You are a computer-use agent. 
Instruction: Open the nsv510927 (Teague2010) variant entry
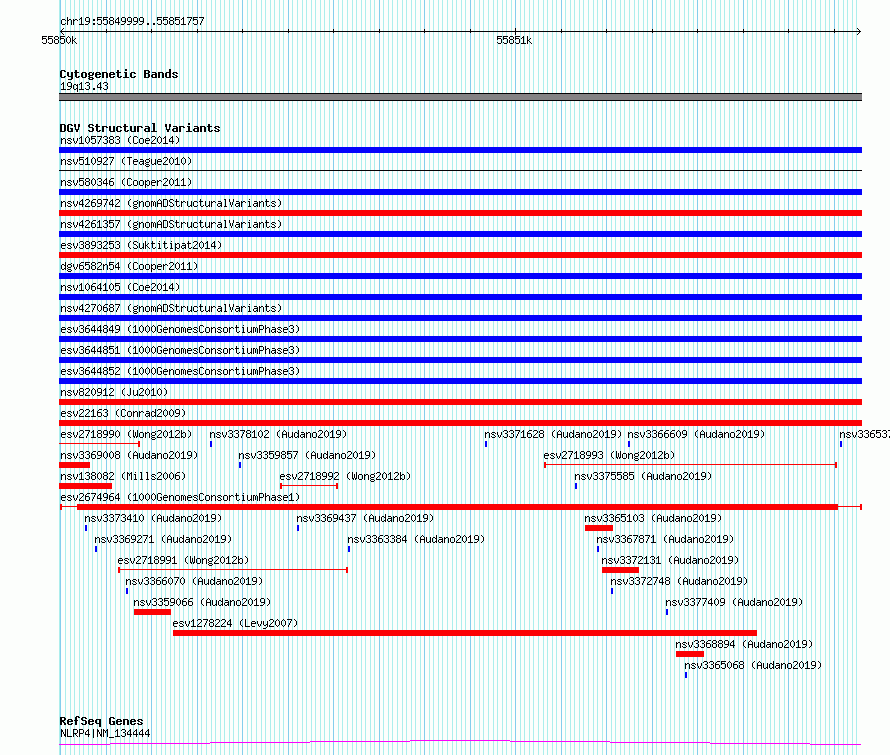126,161
